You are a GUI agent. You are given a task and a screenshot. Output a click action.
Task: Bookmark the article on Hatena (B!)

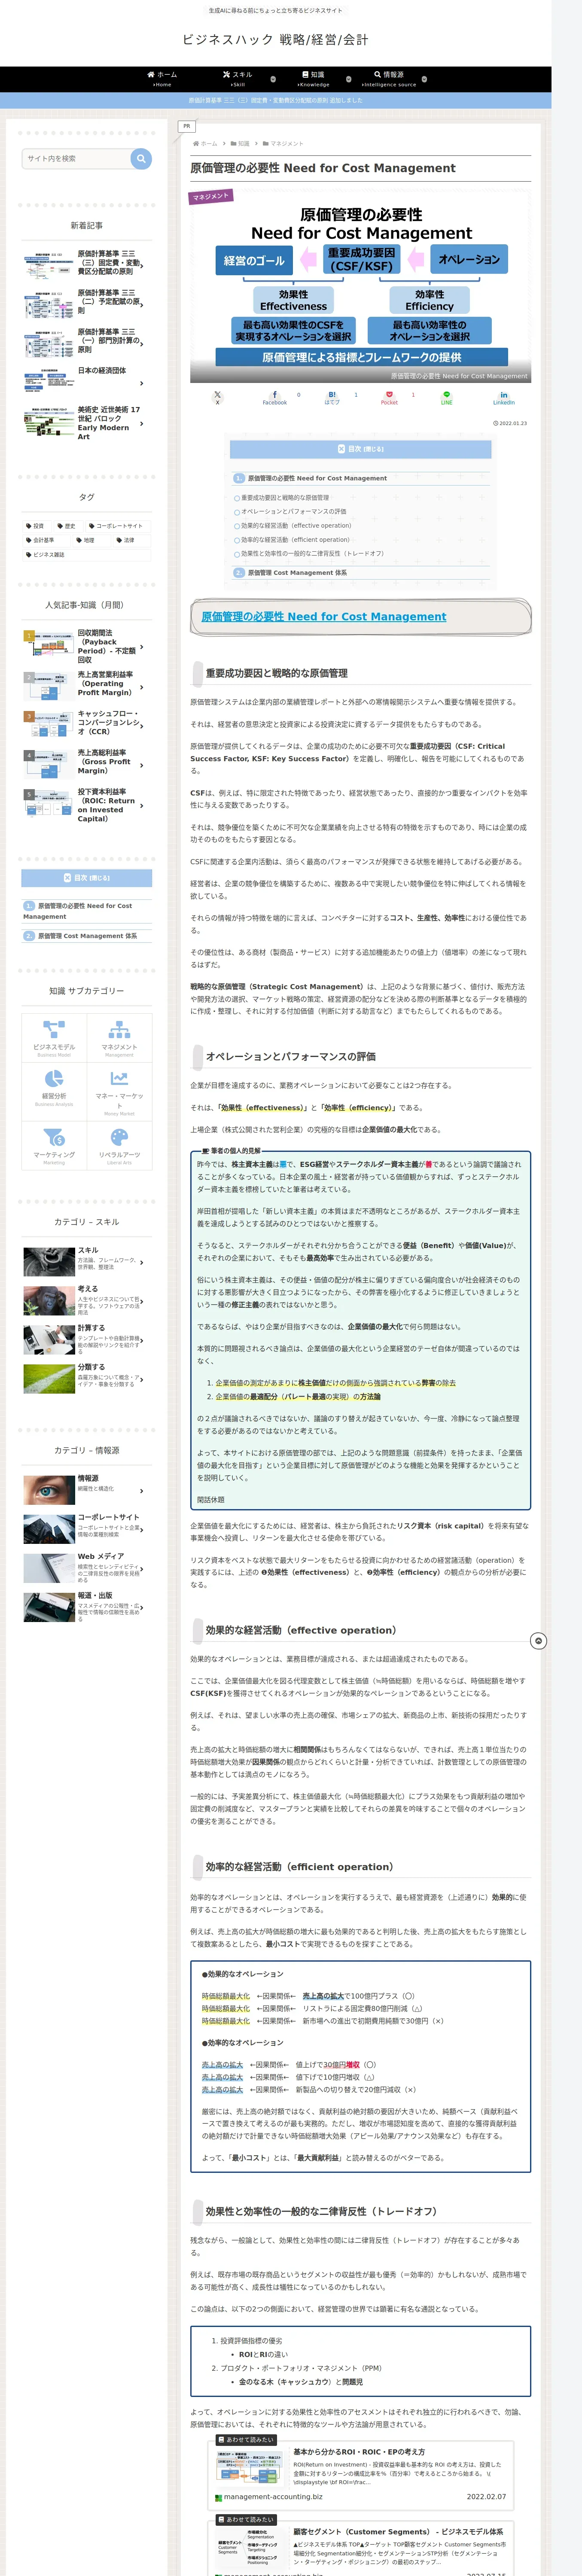point(332,398)
